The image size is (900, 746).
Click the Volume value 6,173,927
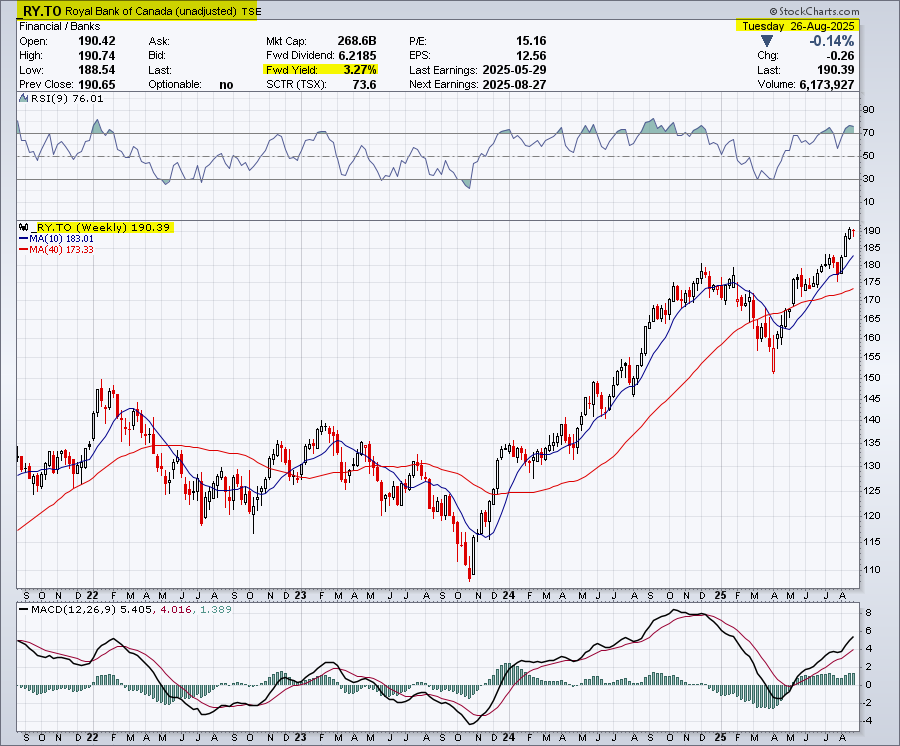(827, 84)
